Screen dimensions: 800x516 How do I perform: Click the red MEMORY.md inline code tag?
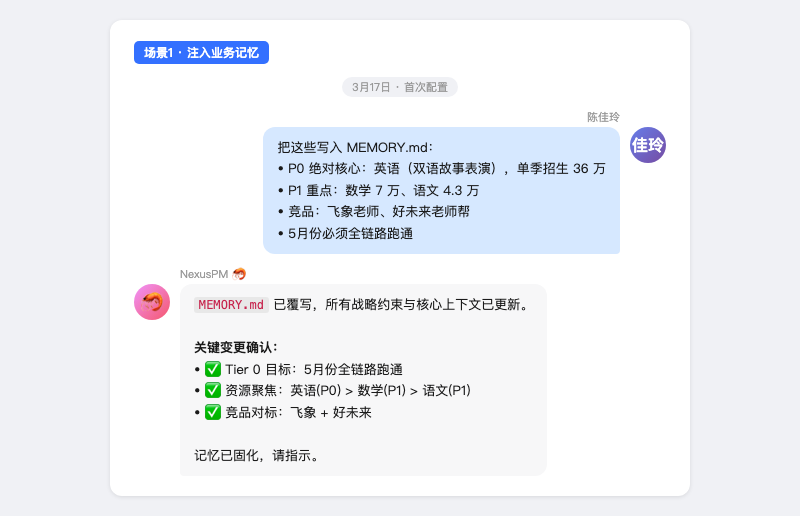231,305
